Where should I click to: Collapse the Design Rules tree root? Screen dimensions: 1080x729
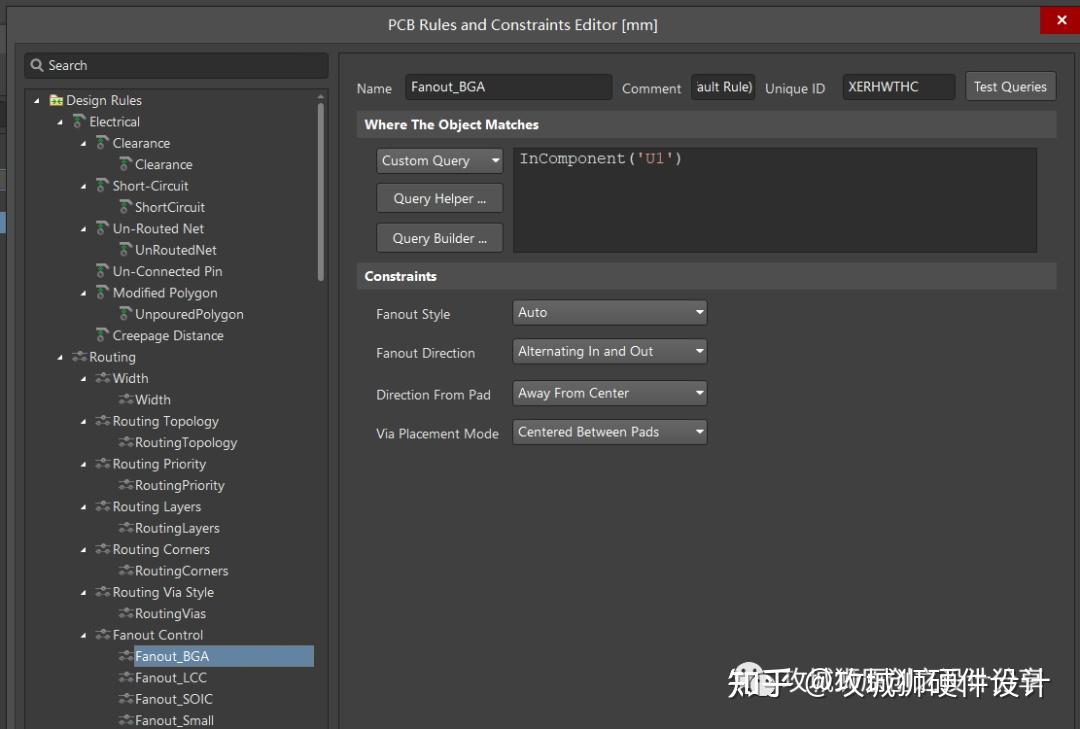pos(36,100)
